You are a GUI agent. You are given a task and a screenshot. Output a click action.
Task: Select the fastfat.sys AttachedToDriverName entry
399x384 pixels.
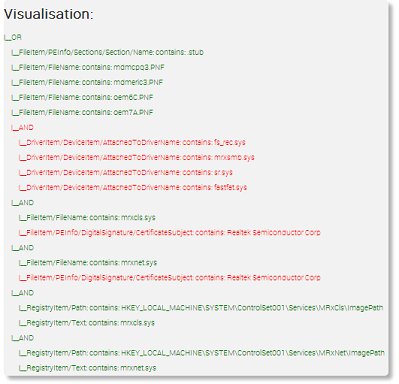pos(133,187)
